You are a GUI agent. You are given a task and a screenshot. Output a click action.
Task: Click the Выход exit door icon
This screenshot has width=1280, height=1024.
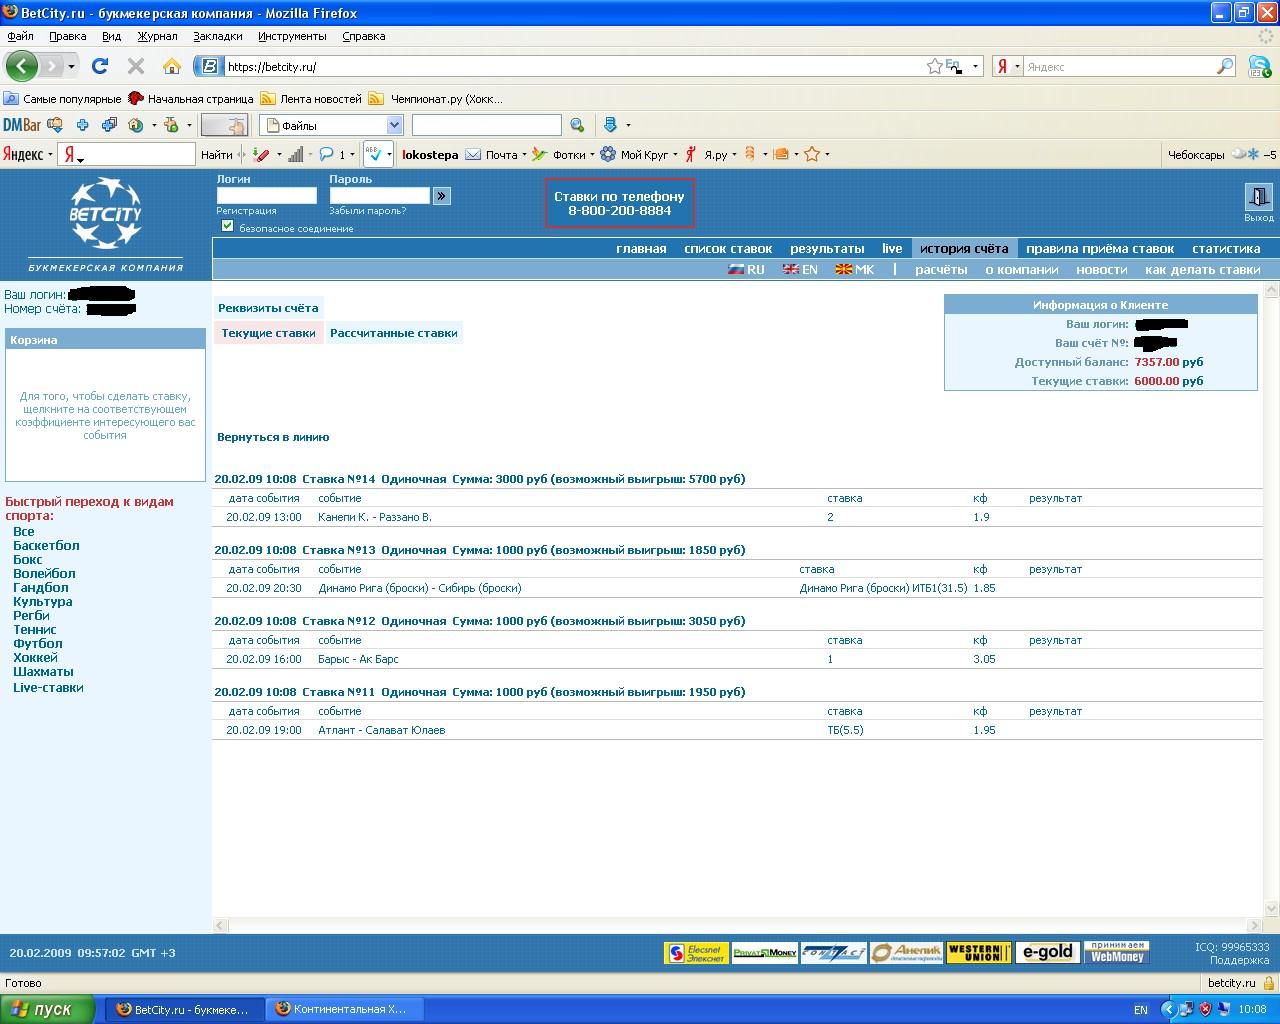pyautogui.click(x=1257, y=197)
